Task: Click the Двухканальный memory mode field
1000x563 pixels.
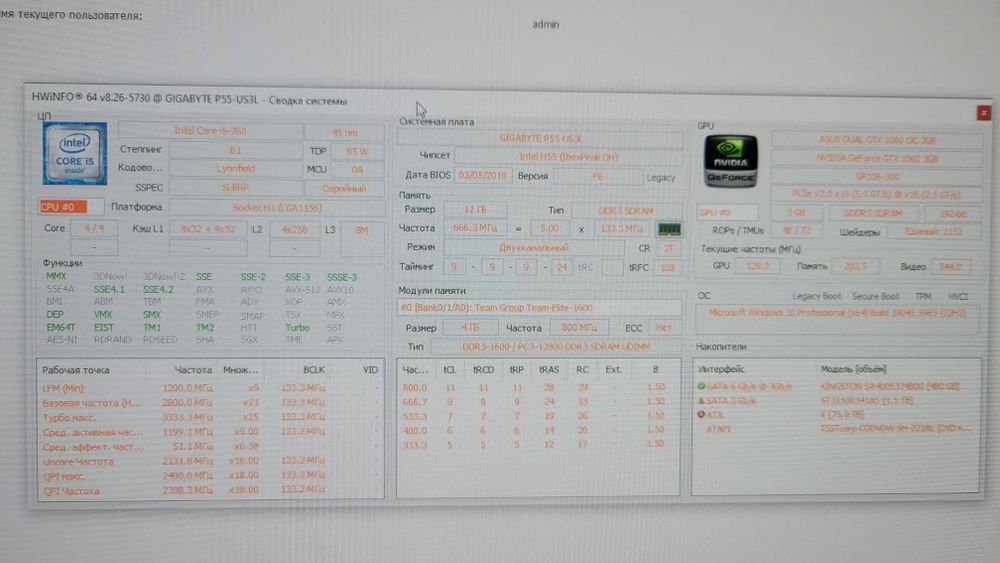Action: pos(533,248)
